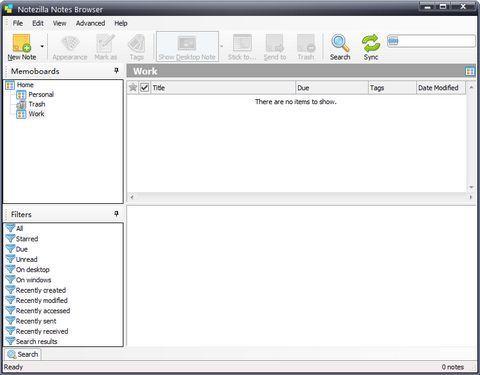The width and height of the screenshot is (480, 375).
Task: Click the Mark as toolbar icon
Action: [106, 47]
